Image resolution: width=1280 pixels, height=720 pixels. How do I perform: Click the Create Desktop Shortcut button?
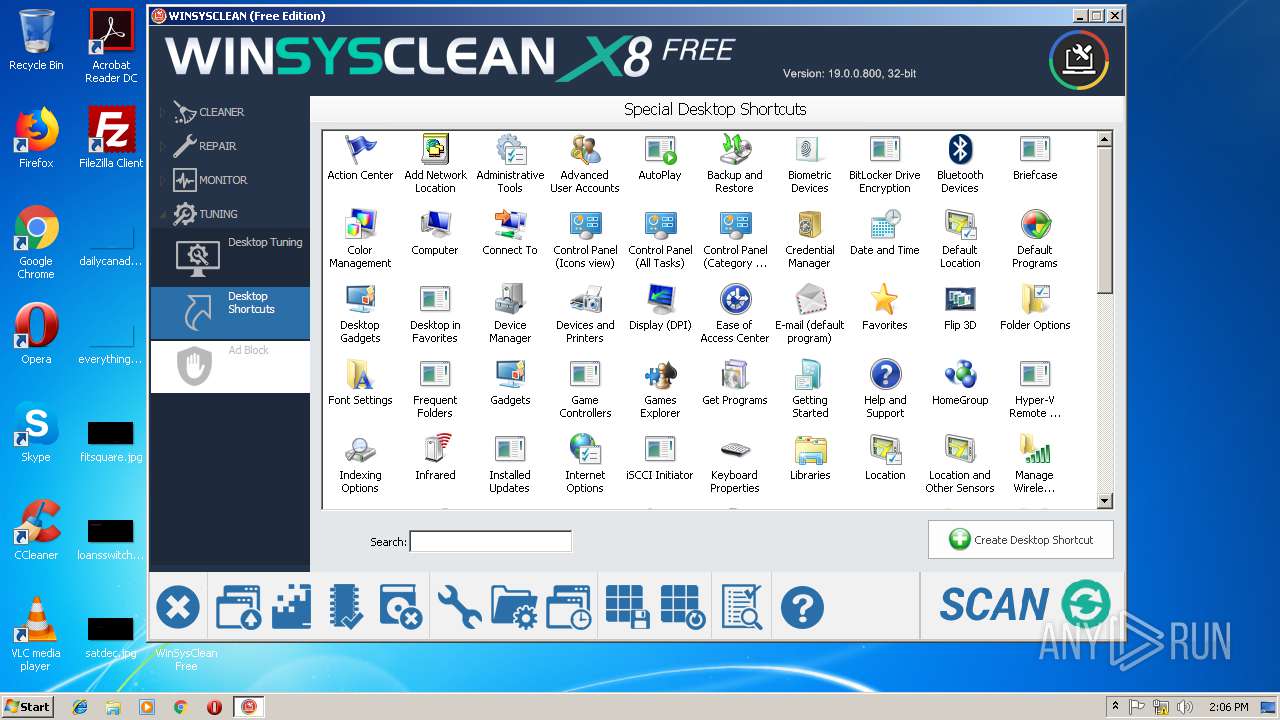point(1020,540)
